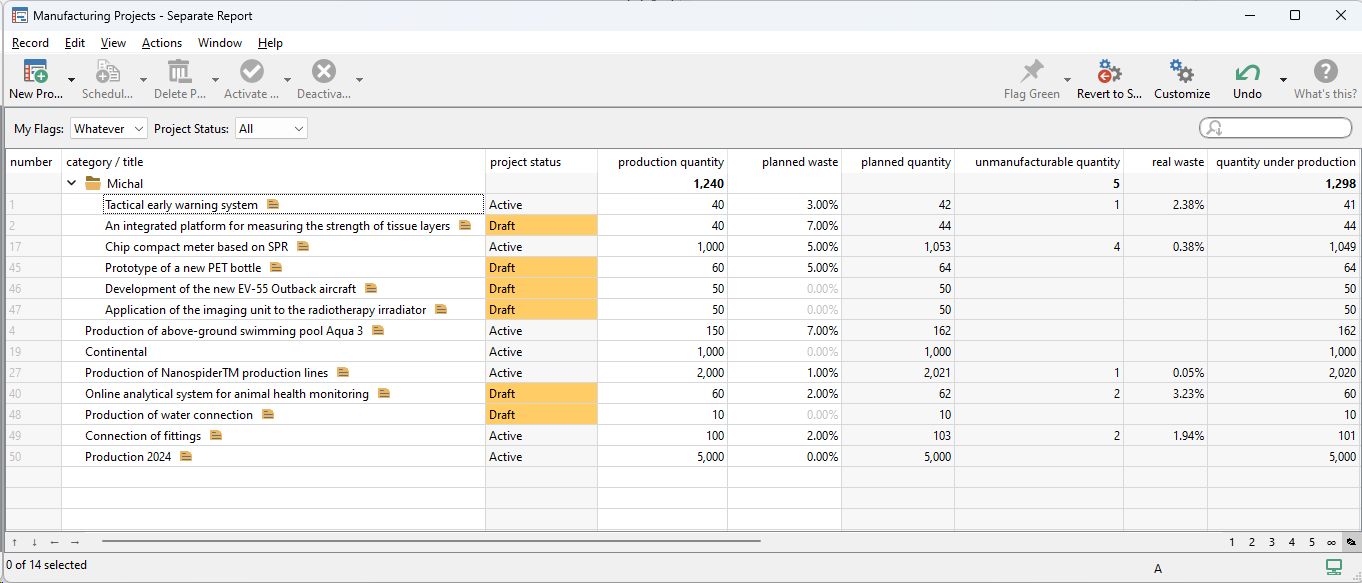Click the Revert to Standard gears icon

pos(1108,72)
